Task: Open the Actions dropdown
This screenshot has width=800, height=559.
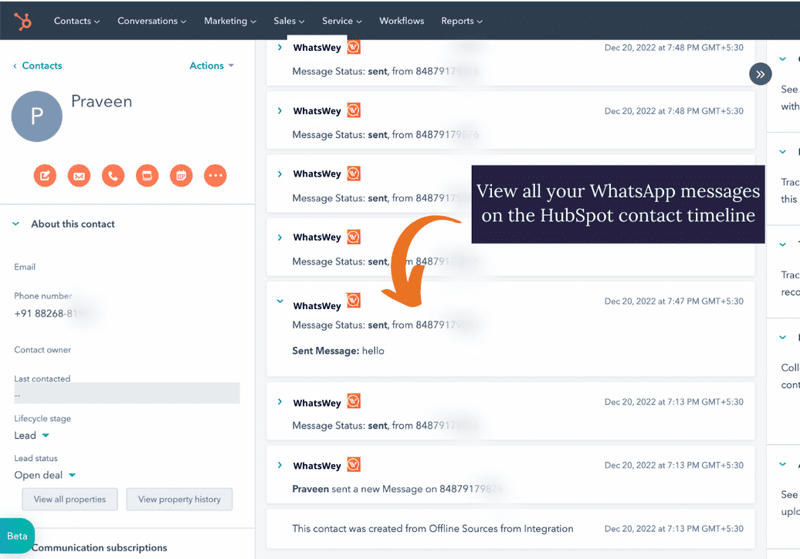Action: [x=212, y=66]
